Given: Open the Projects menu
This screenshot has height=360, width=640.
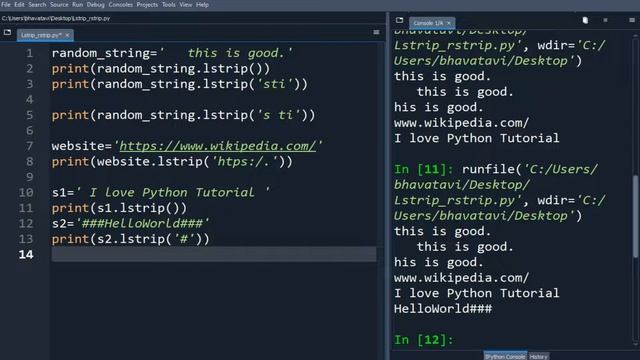Looking at the screenshot, I should tap(147, 5).
